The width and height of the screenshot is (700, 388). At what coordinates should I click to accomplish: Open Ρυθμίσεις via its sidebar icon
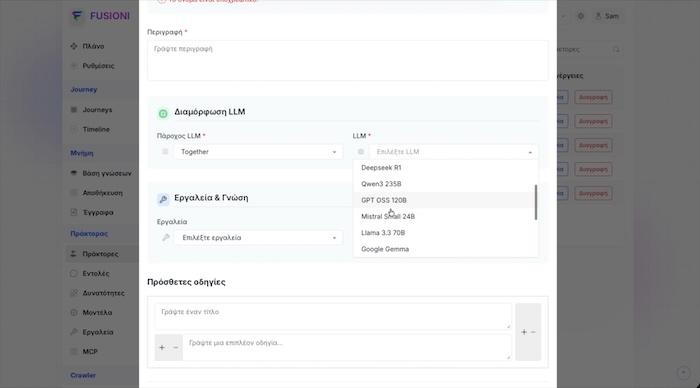(x=74, y=66)
